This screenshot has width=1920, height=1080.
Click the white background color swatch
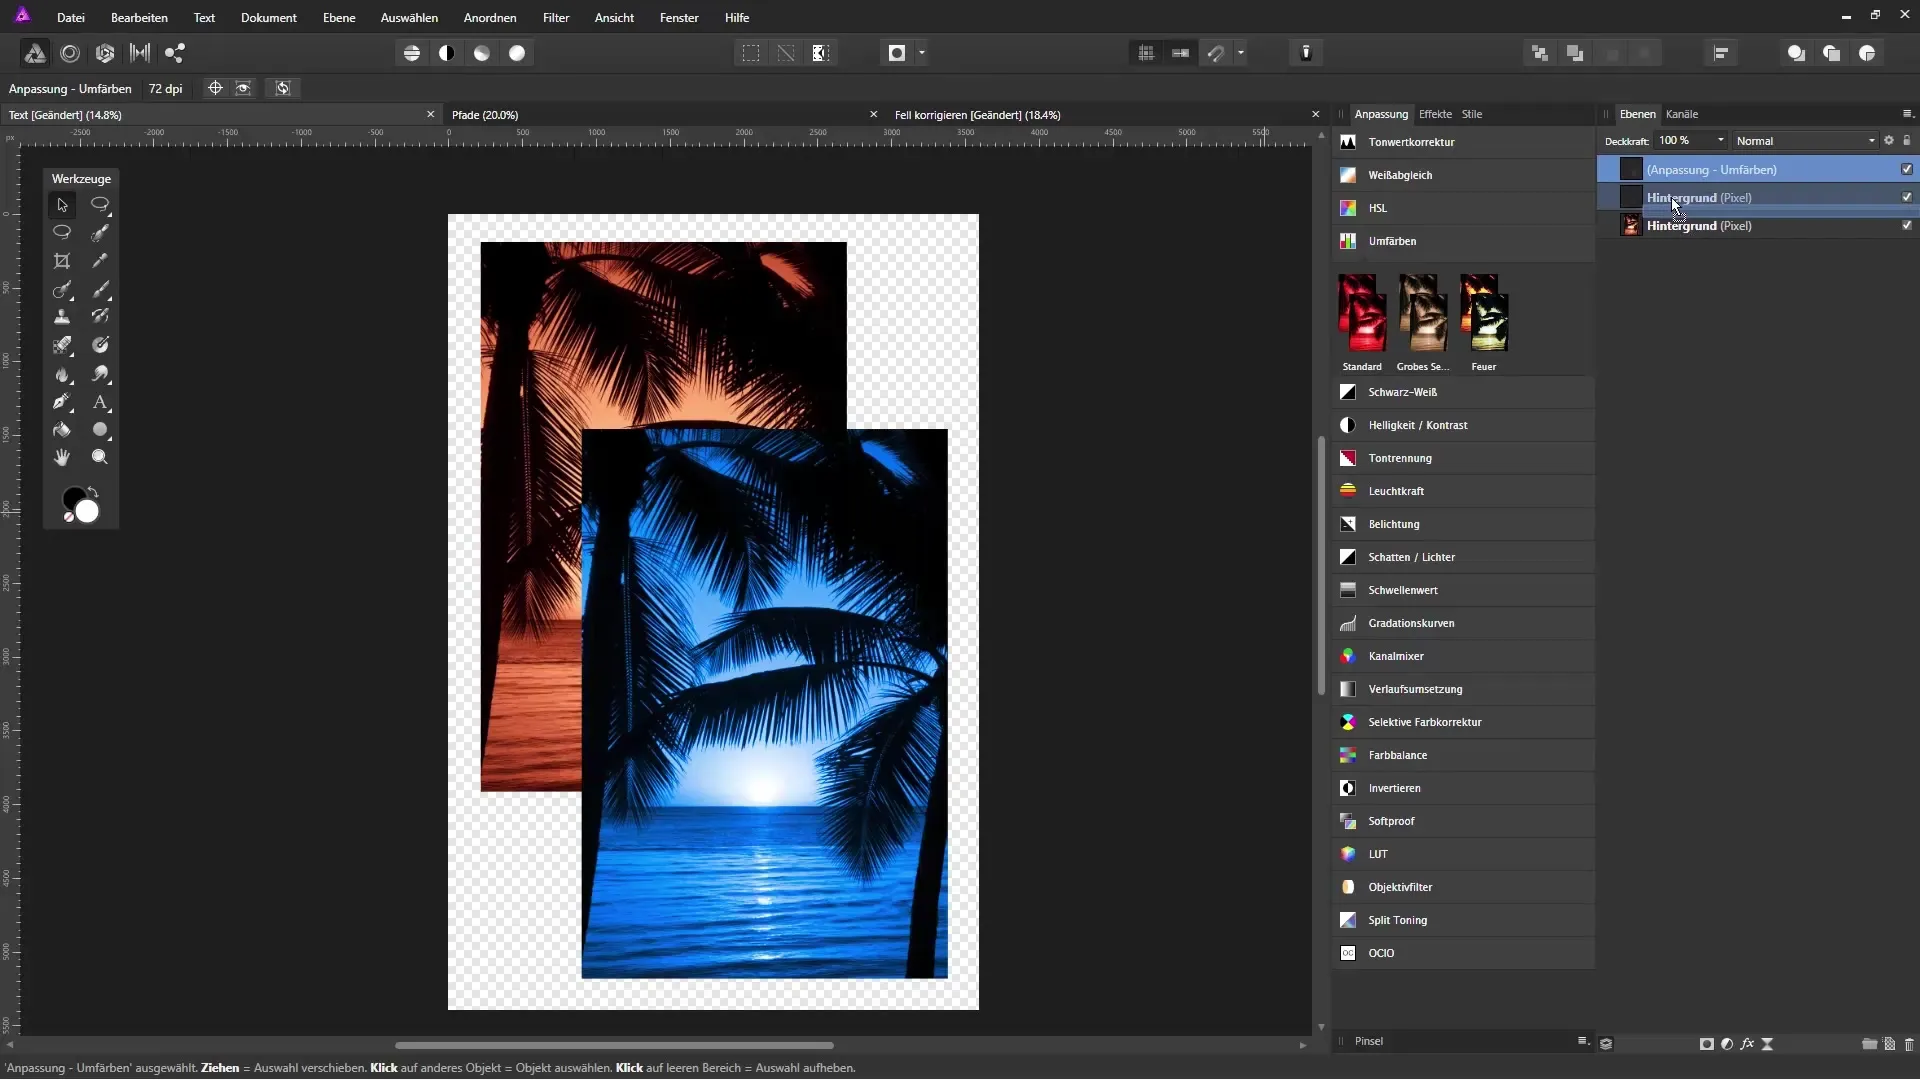pos(88,512)
